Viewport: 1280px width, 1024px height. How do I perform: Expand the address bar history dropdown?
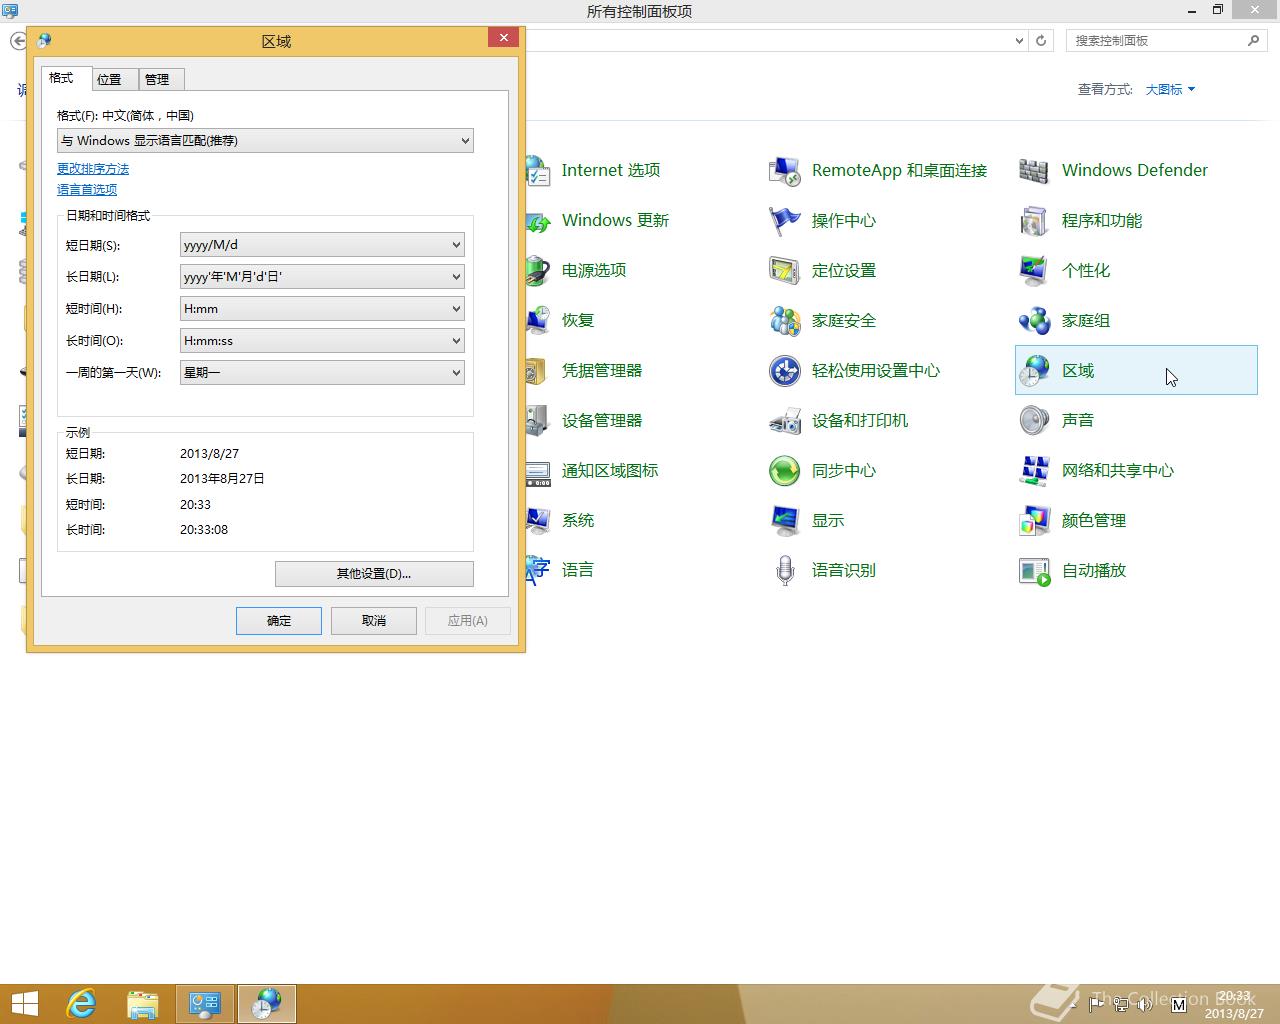point(1019,41)
